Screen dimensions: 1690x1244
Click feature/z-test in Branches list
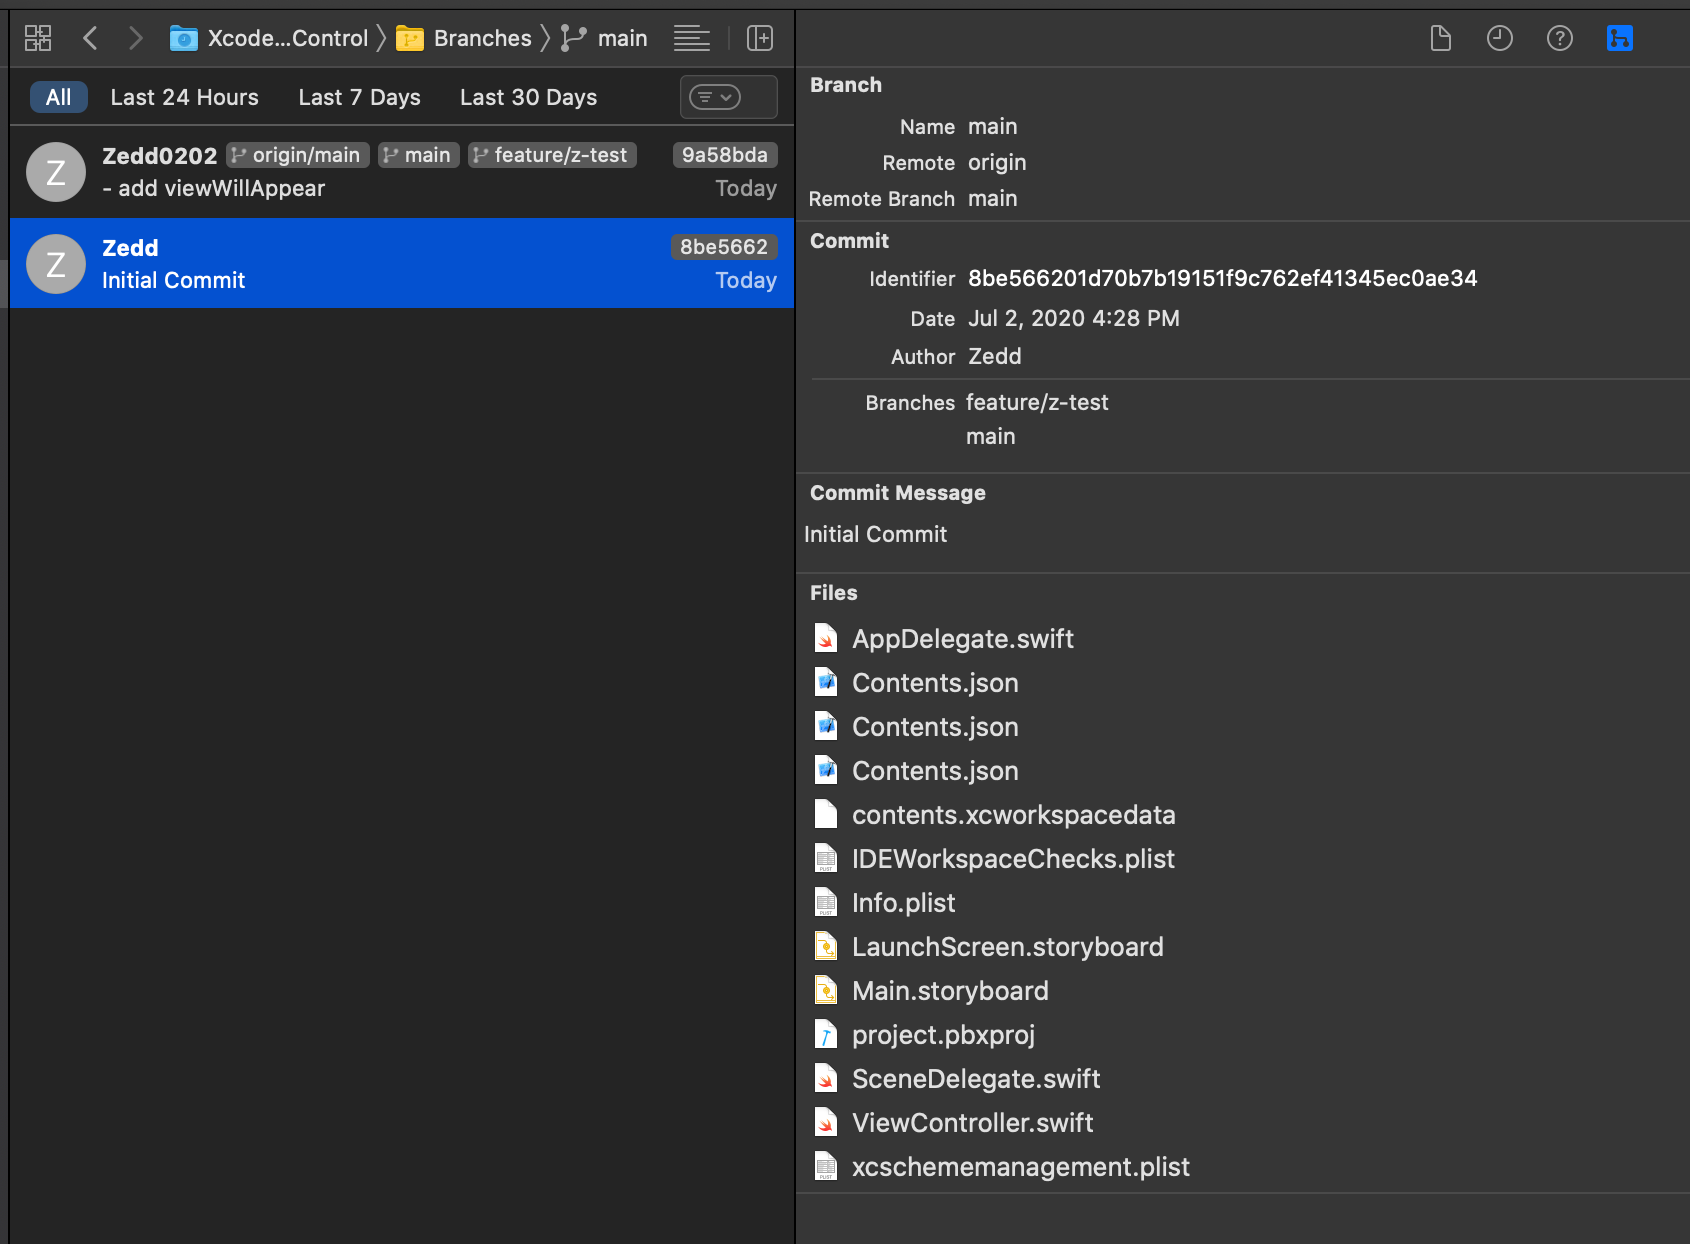click(1037, 402)
